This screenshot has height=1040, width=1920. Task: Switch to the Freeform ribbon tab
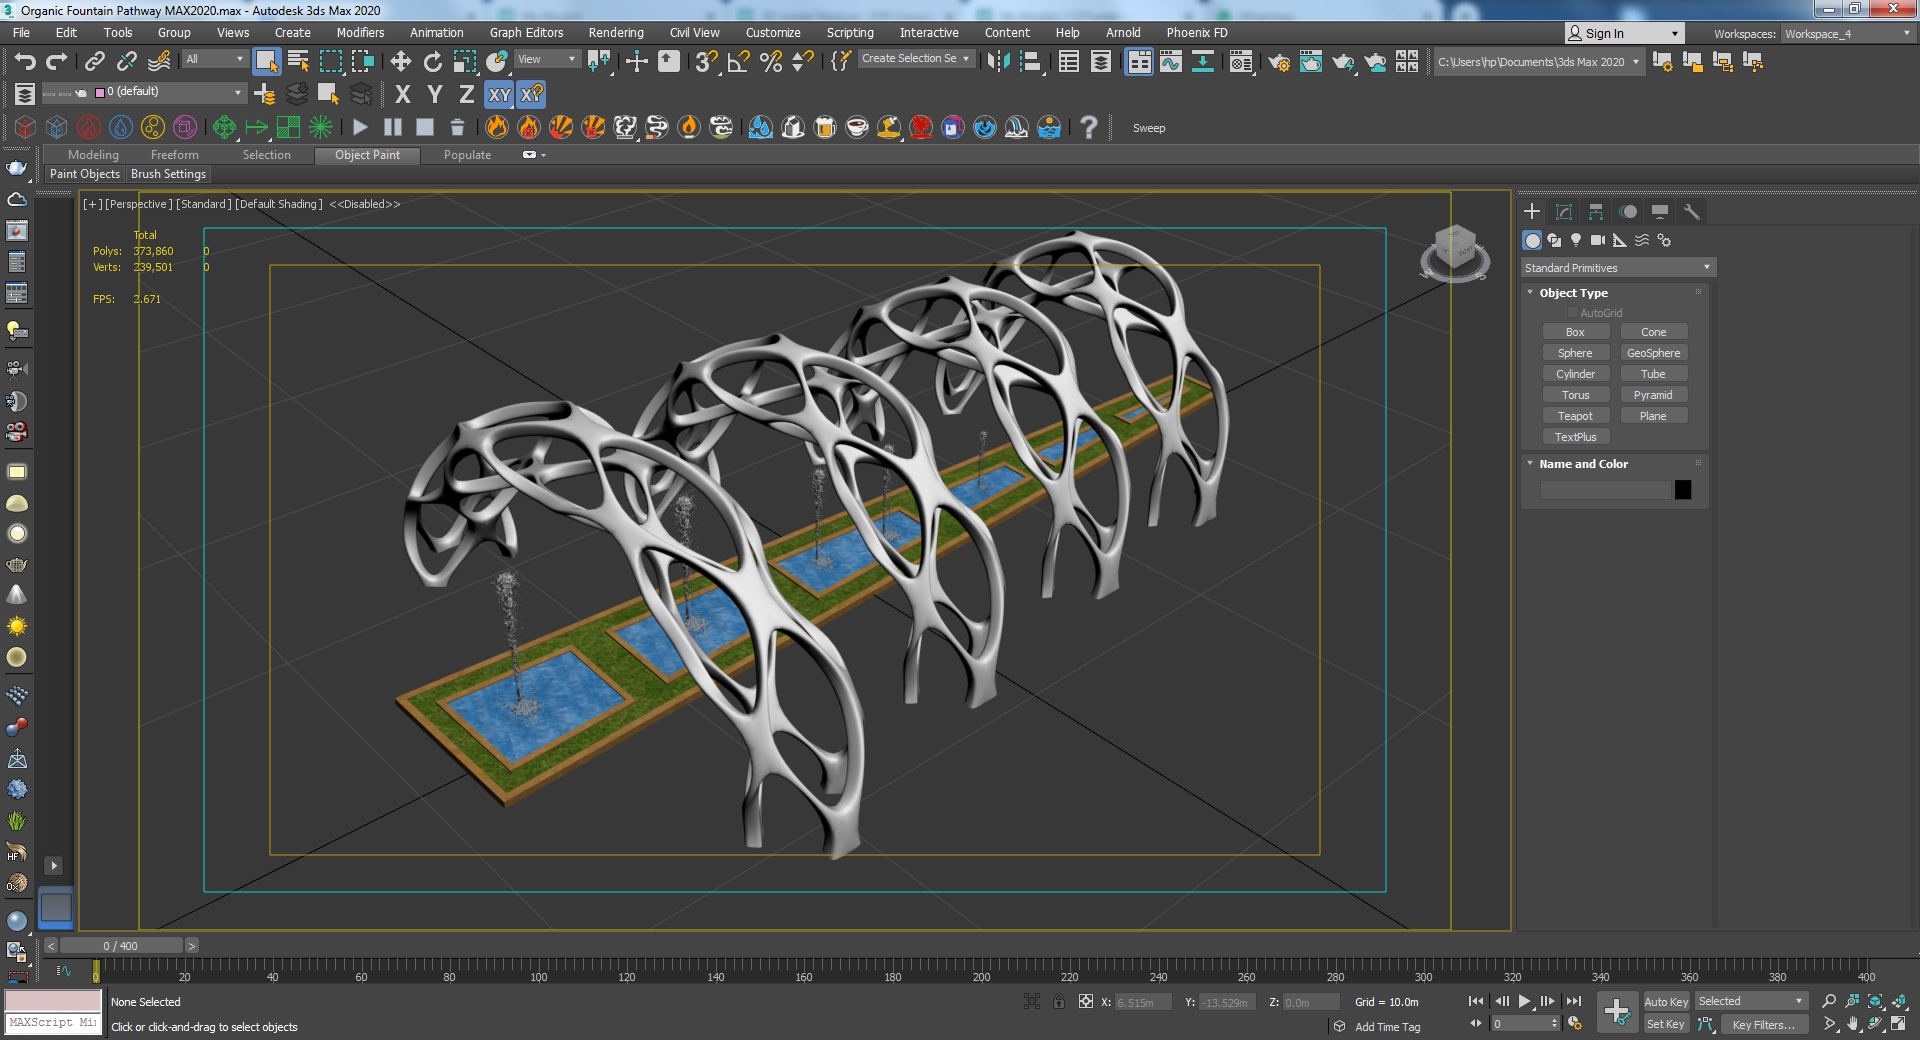click(x=174, y=155)
